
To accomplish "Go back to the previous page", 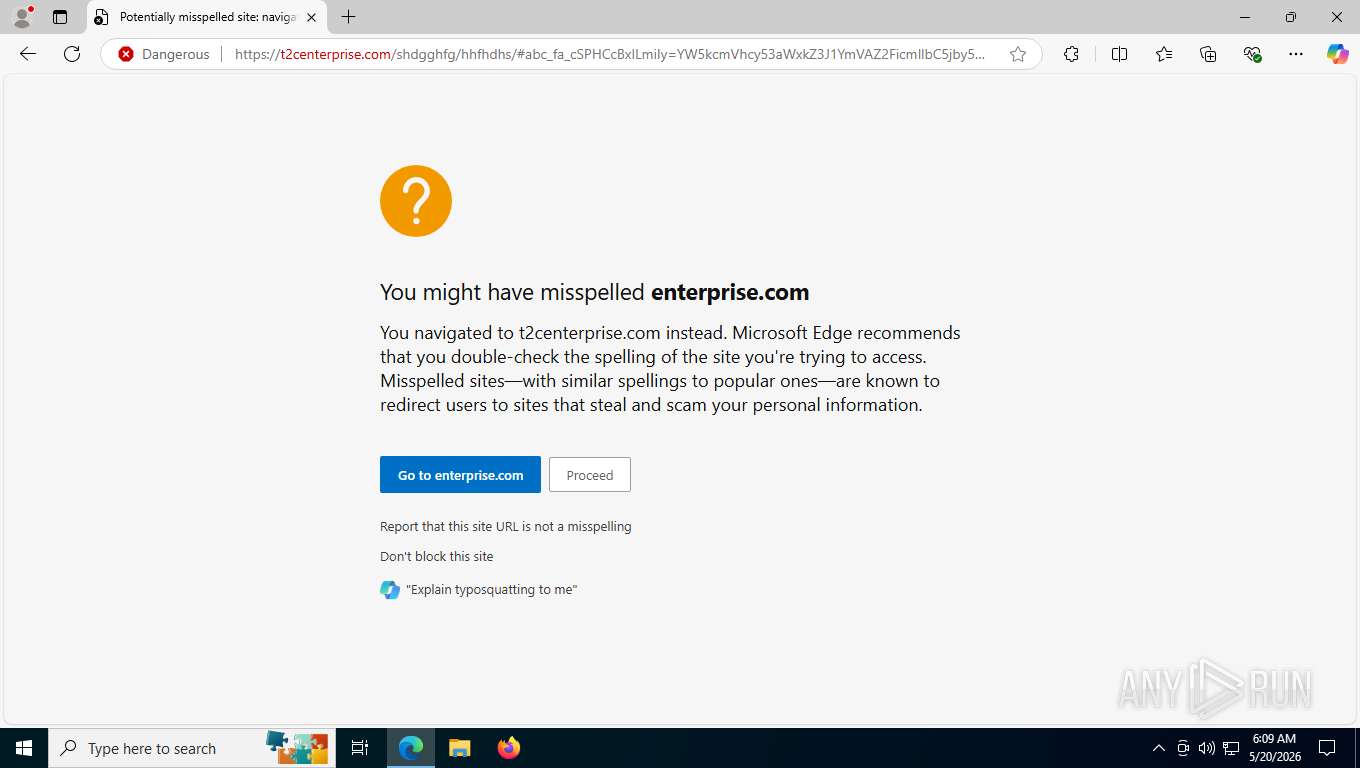I will click(28, 54).
